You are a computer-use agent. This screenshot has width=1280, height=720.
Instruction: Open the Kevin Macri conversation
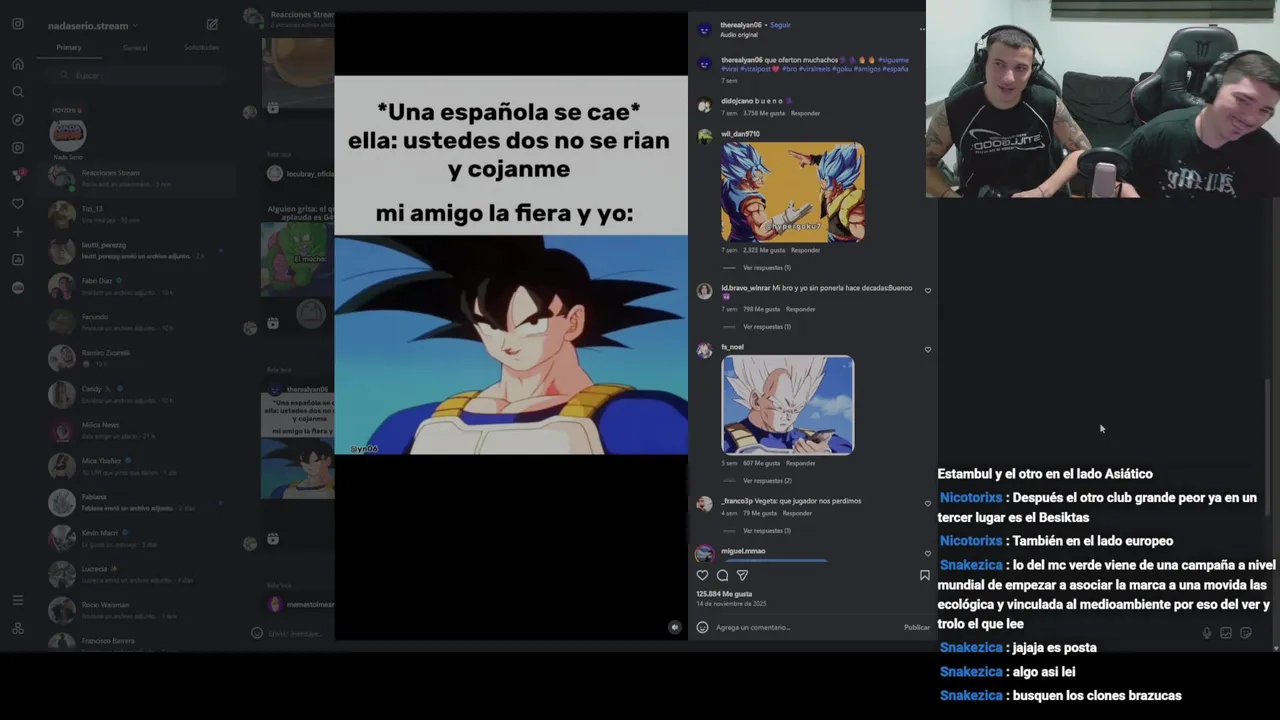point(137,538)
